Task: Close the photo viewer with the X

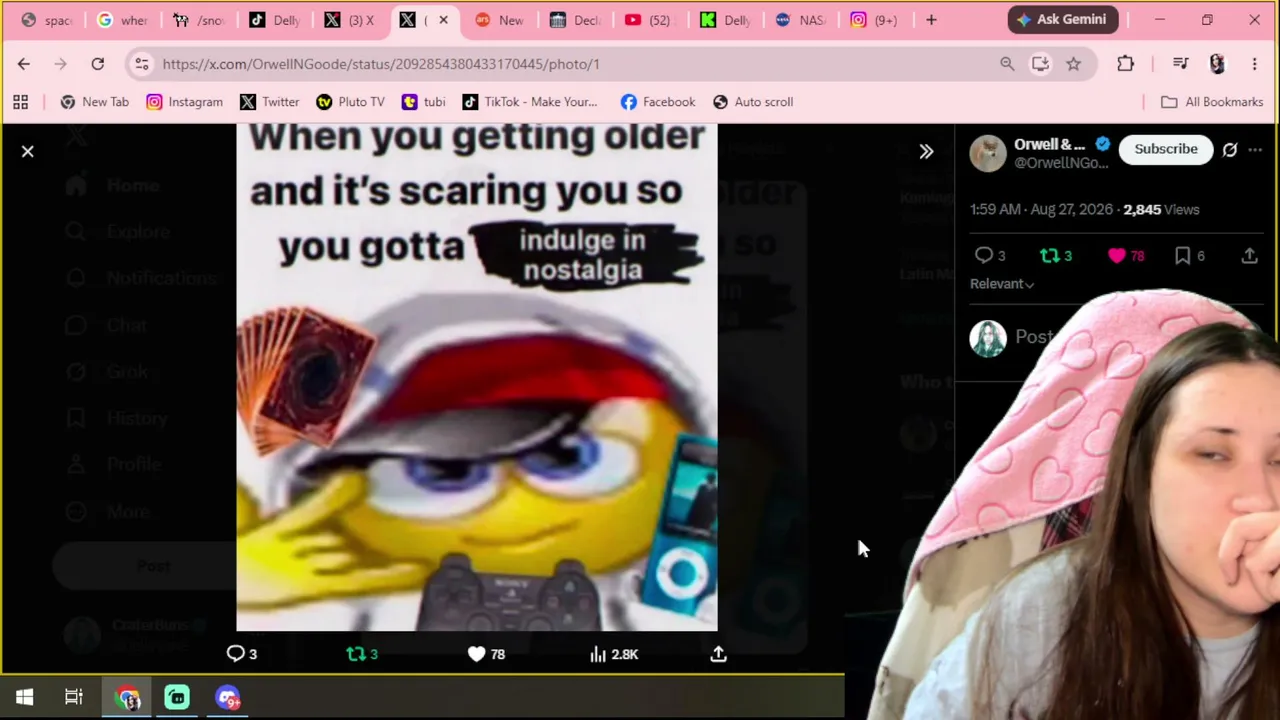Action: click(28, 151)
